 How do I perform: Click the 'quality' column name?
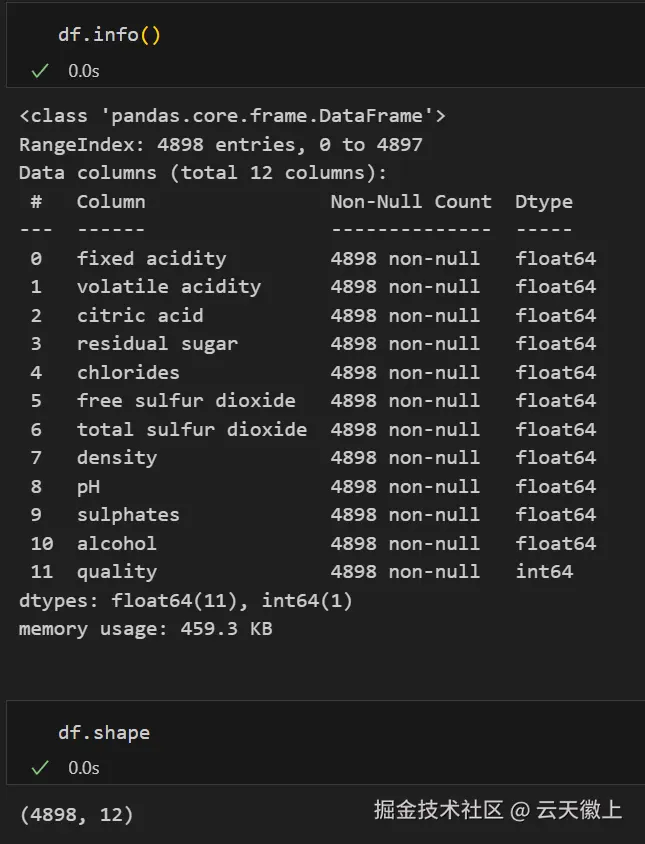[x=116, y=572]
